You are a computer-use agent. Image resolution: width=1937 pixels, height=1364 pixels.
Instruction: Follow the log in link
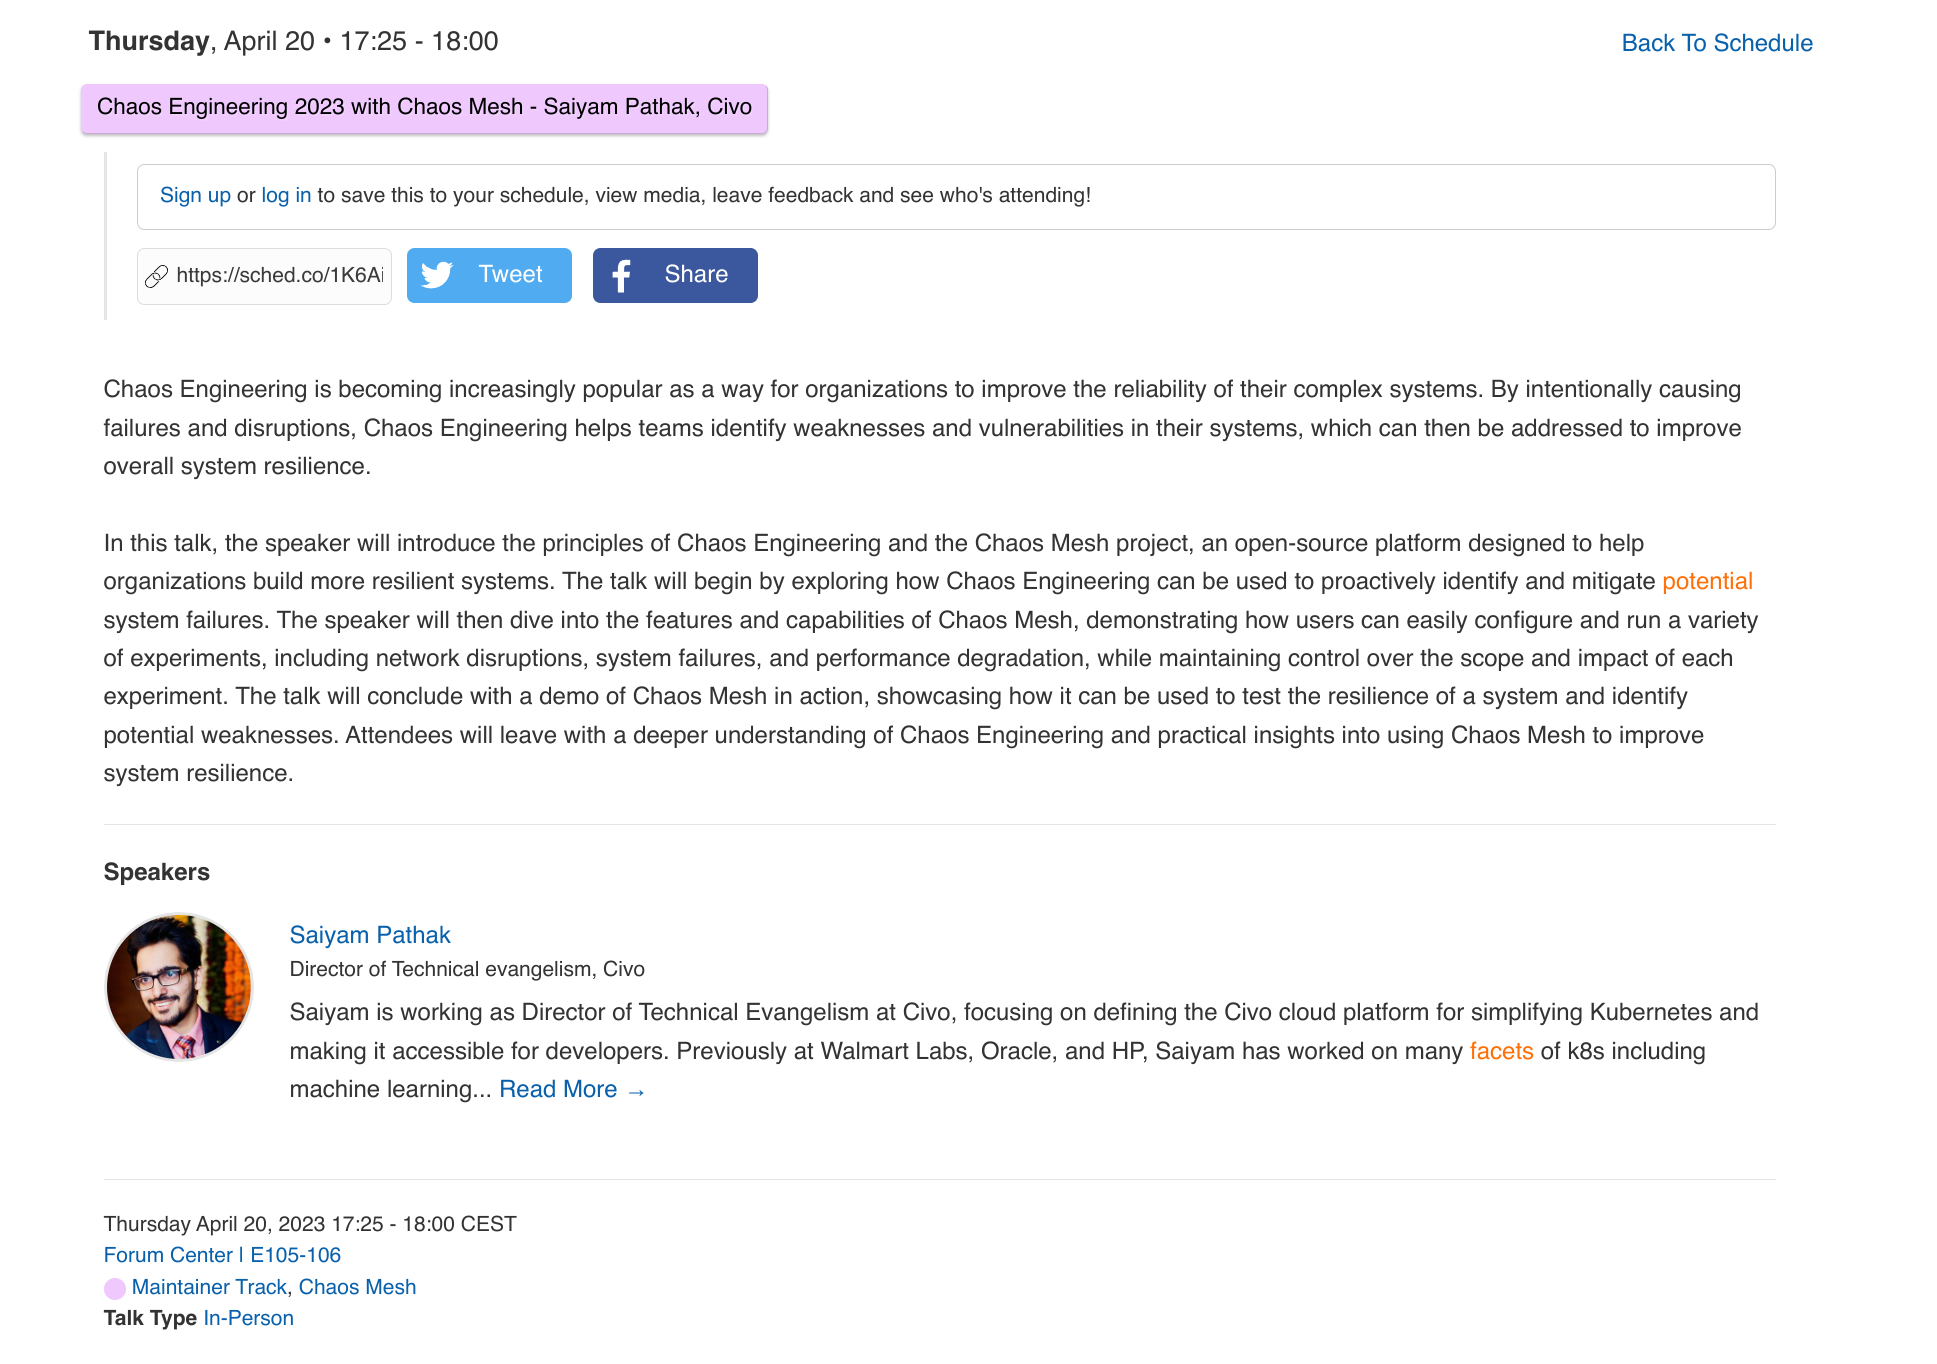(x=286, y=195)
